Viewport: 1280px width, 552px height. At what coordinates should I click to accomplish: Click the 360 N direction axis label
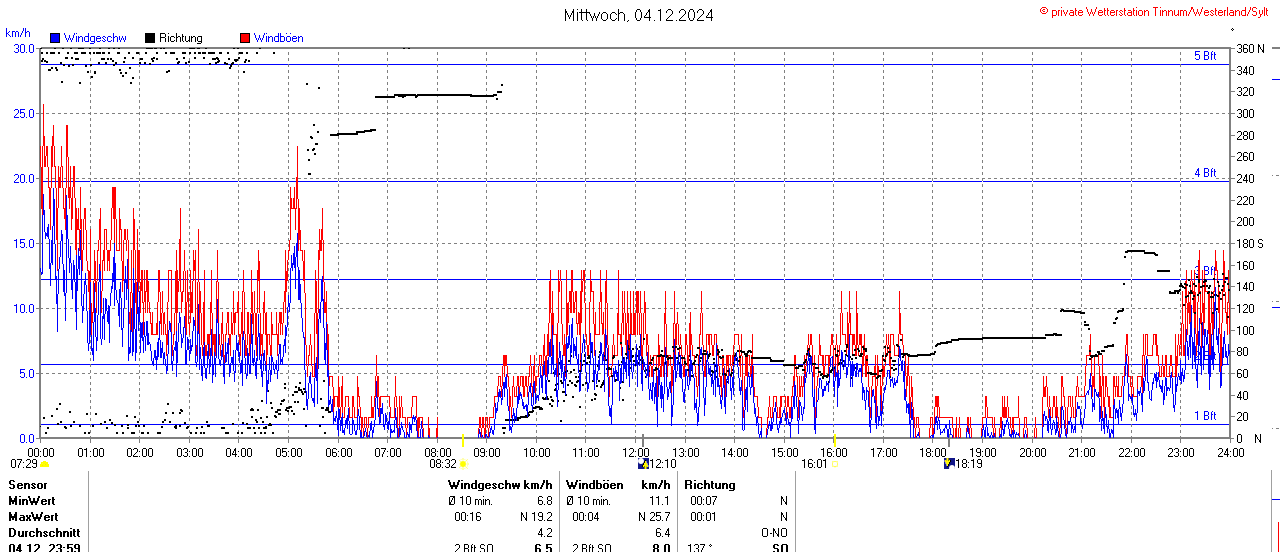click(x=1250, y=48)
